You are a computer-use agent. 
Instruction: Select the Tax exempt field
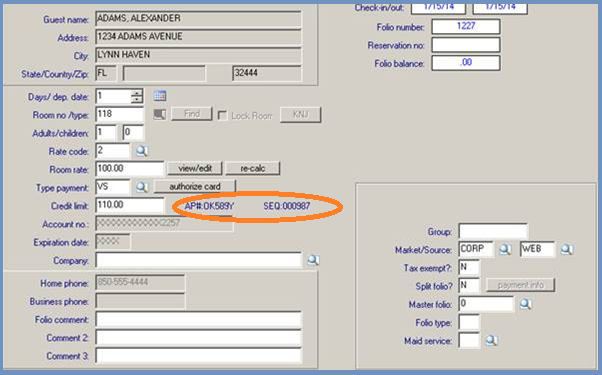(469, 267)
